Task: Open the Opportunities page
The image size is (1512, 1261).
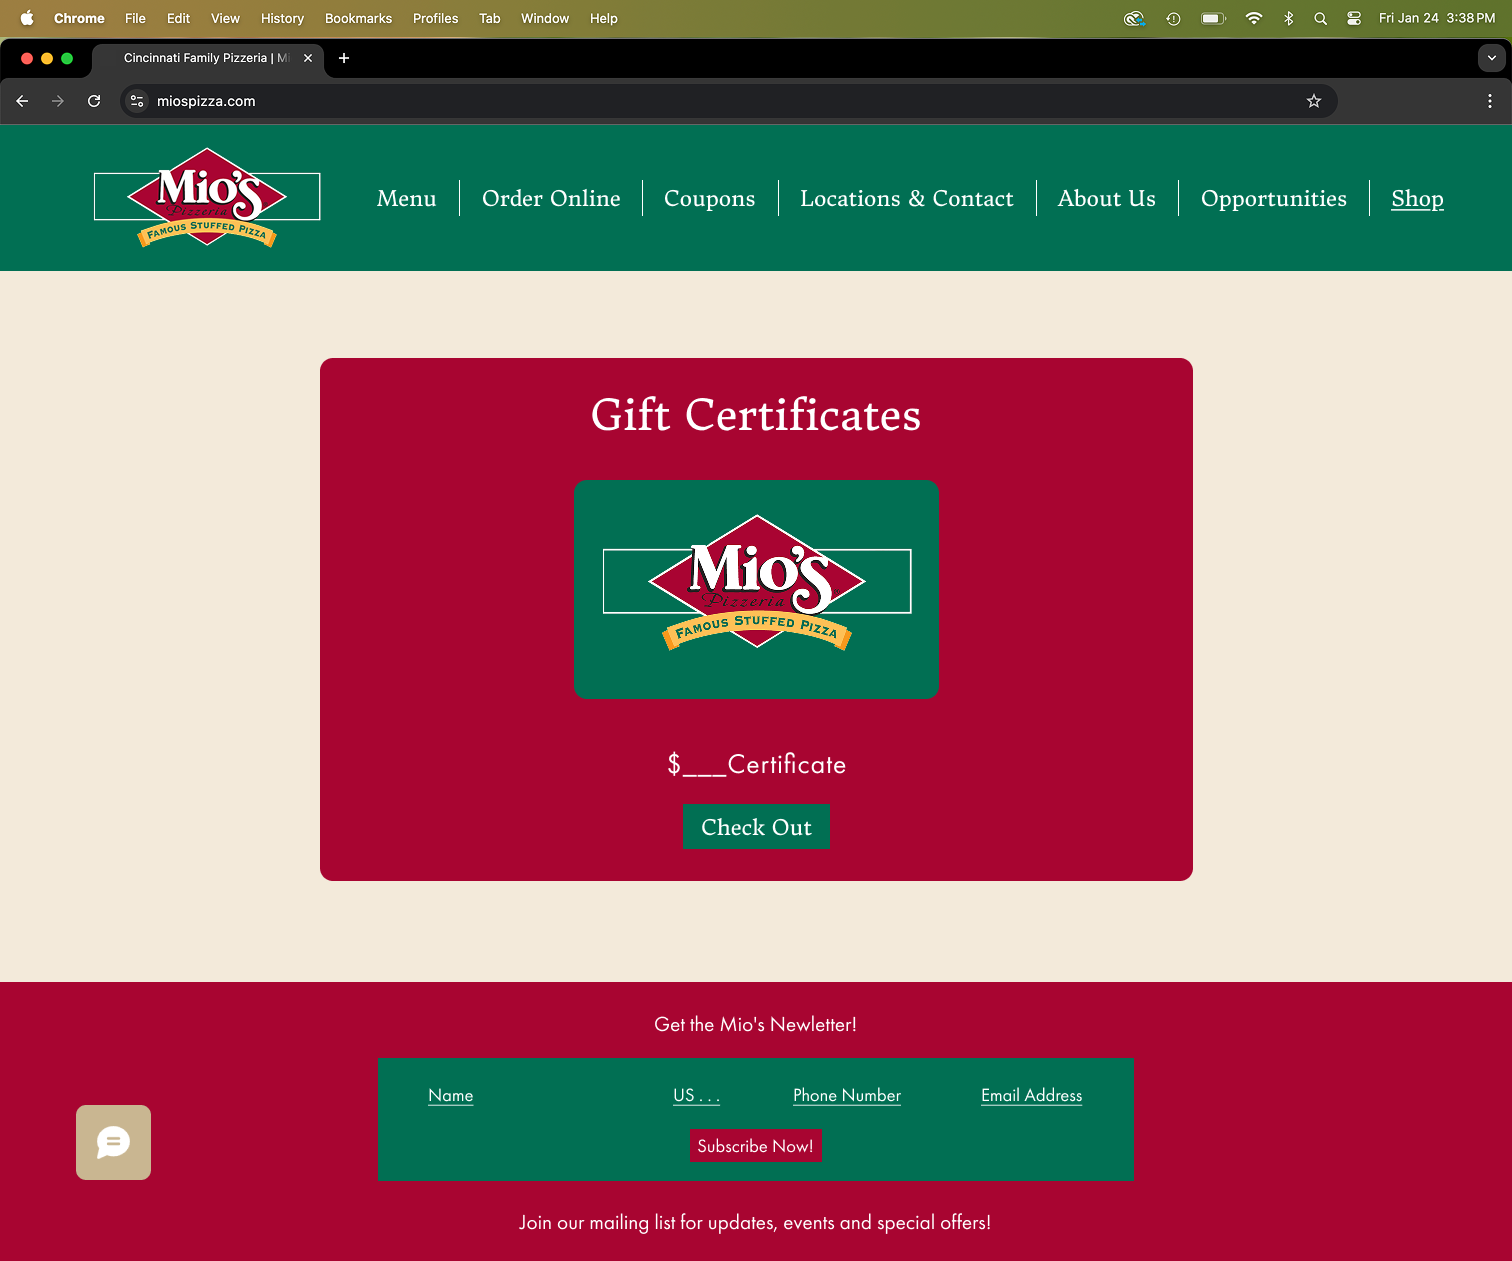Action: pos(1274,198)
